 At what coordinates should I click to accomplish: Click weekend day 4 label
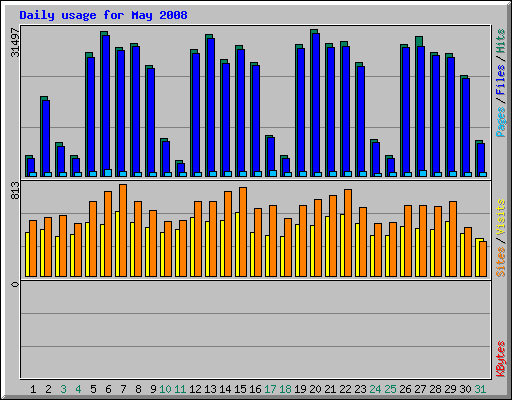[78, 389]
